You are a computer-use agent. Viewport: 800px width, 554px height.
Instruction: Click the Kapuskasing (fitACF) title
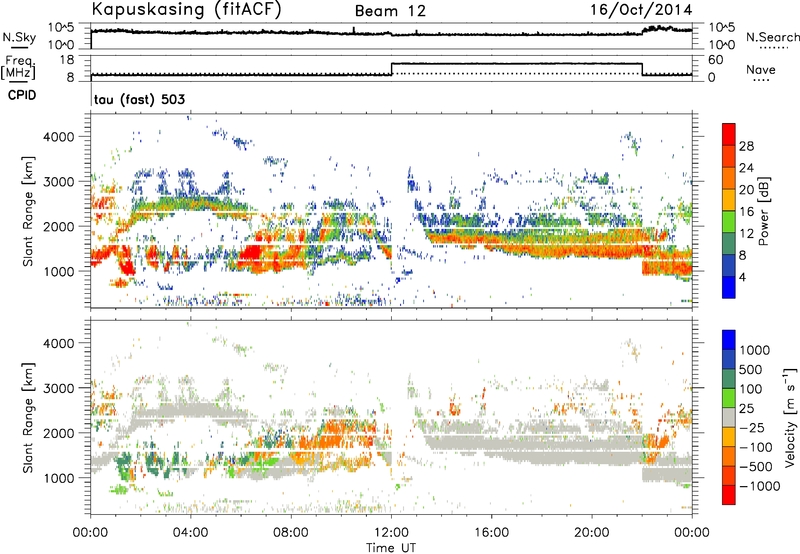pos(186,10)
